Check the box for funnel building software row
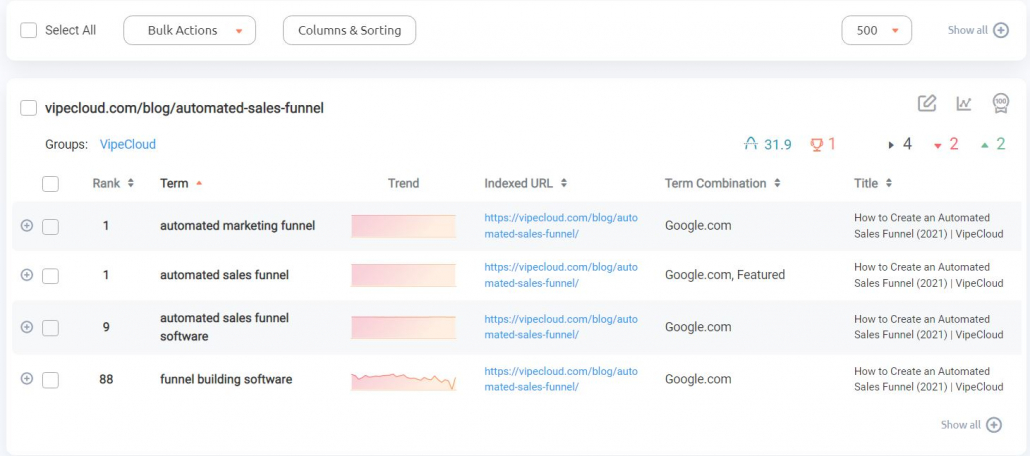Screen dimensions: 1030x456 click(x=51, y=380)
